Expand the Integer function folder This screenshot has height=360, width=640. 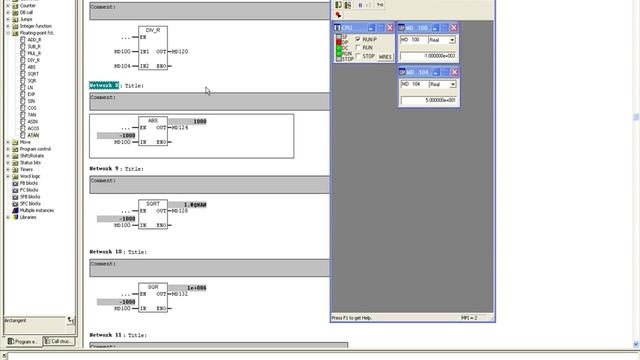(8, 26)
